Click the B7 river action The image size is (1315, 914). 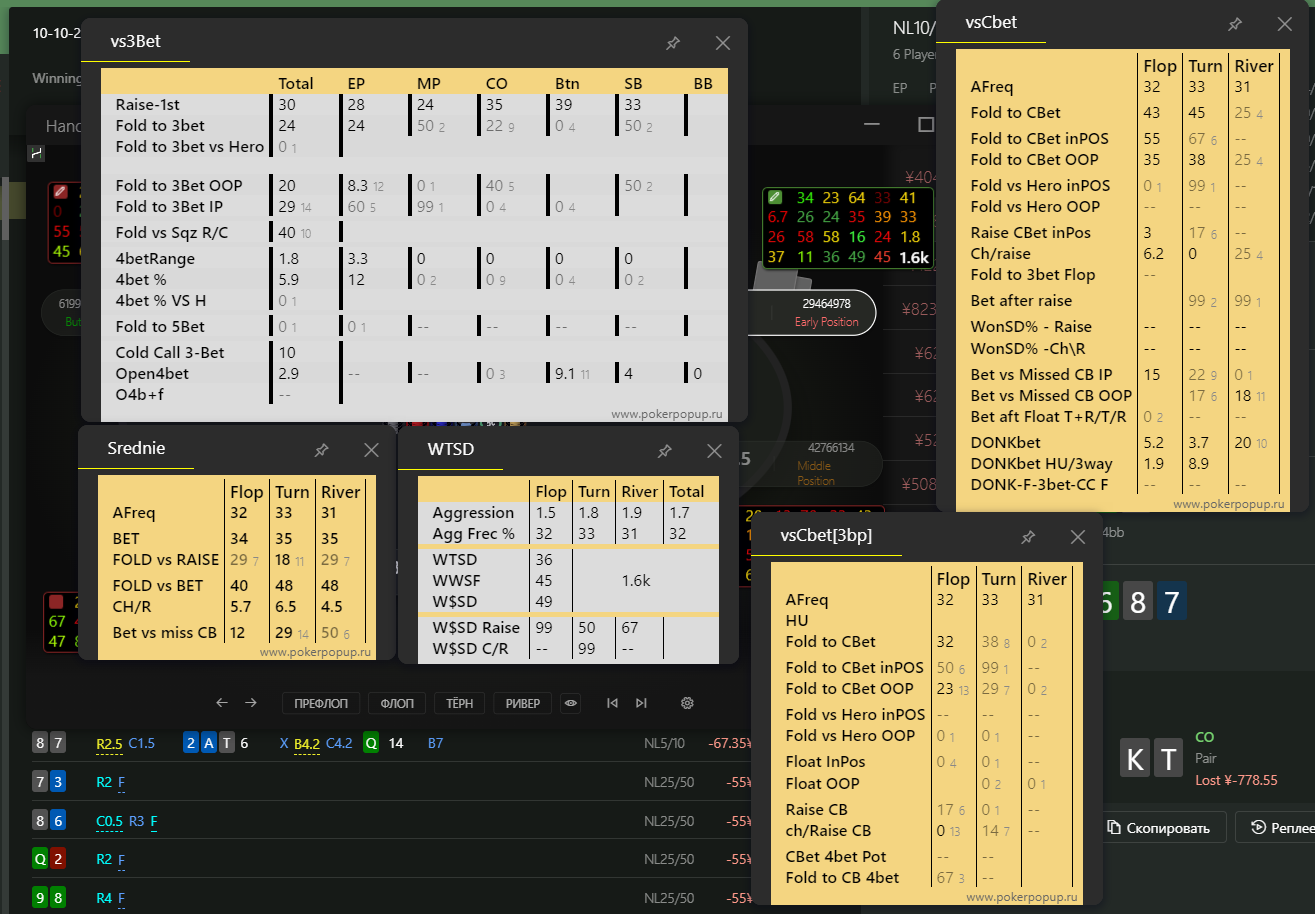coord(435,744)
